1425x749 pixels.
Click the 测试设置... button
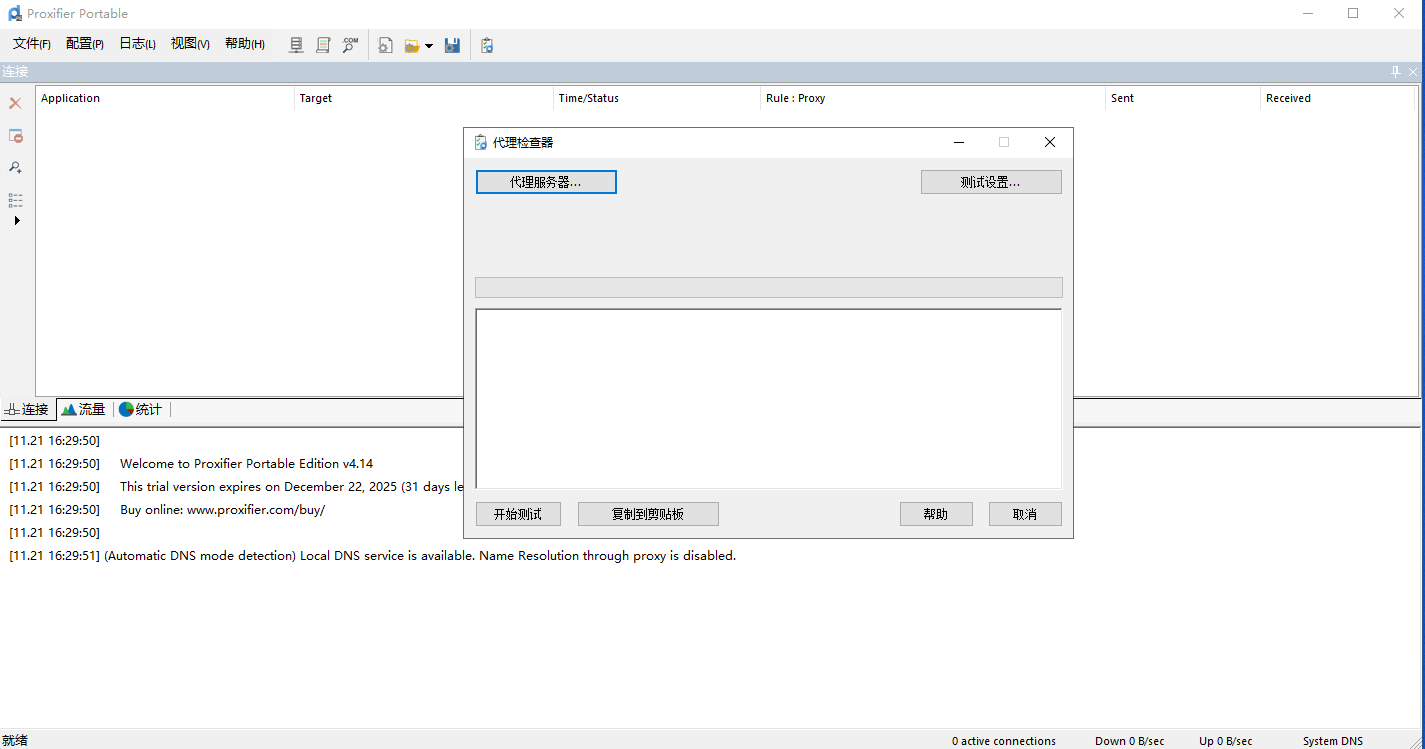990,182
